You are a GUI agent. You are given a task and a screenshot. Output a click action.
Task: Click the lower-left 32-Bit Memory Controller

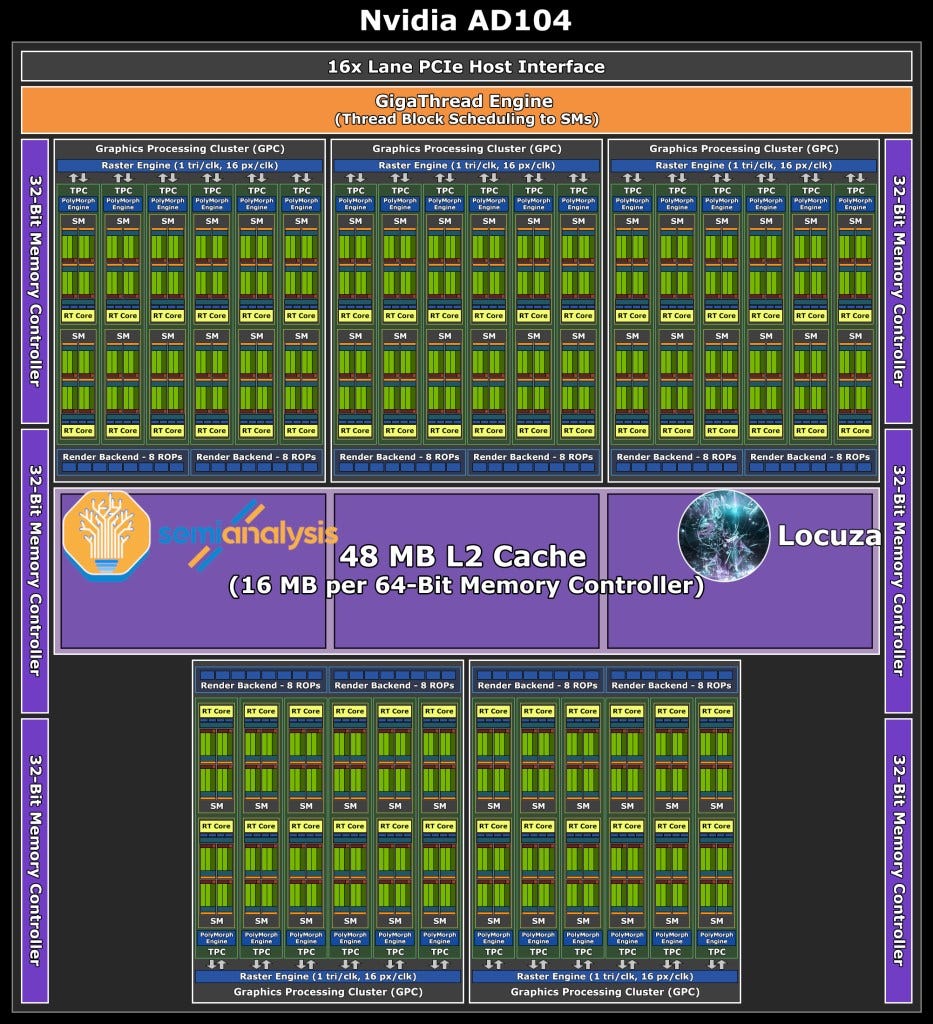pos(35,861)
